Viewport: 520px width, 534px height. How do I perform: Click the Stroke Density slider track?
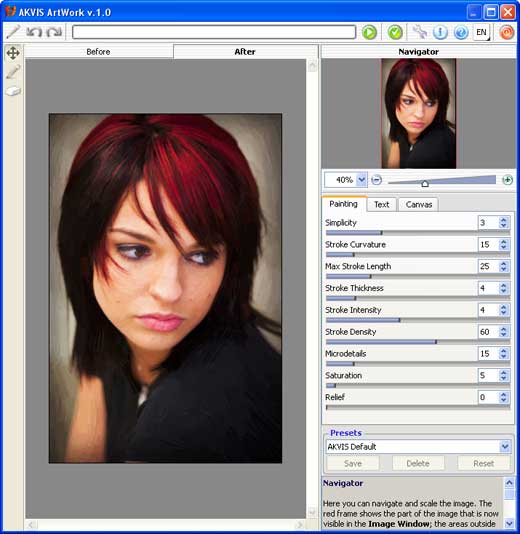(417, 342)
